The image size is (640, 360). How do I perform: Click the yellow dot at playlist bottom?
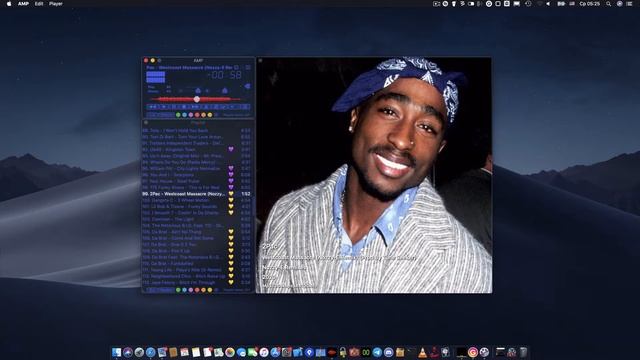[210, 290]
